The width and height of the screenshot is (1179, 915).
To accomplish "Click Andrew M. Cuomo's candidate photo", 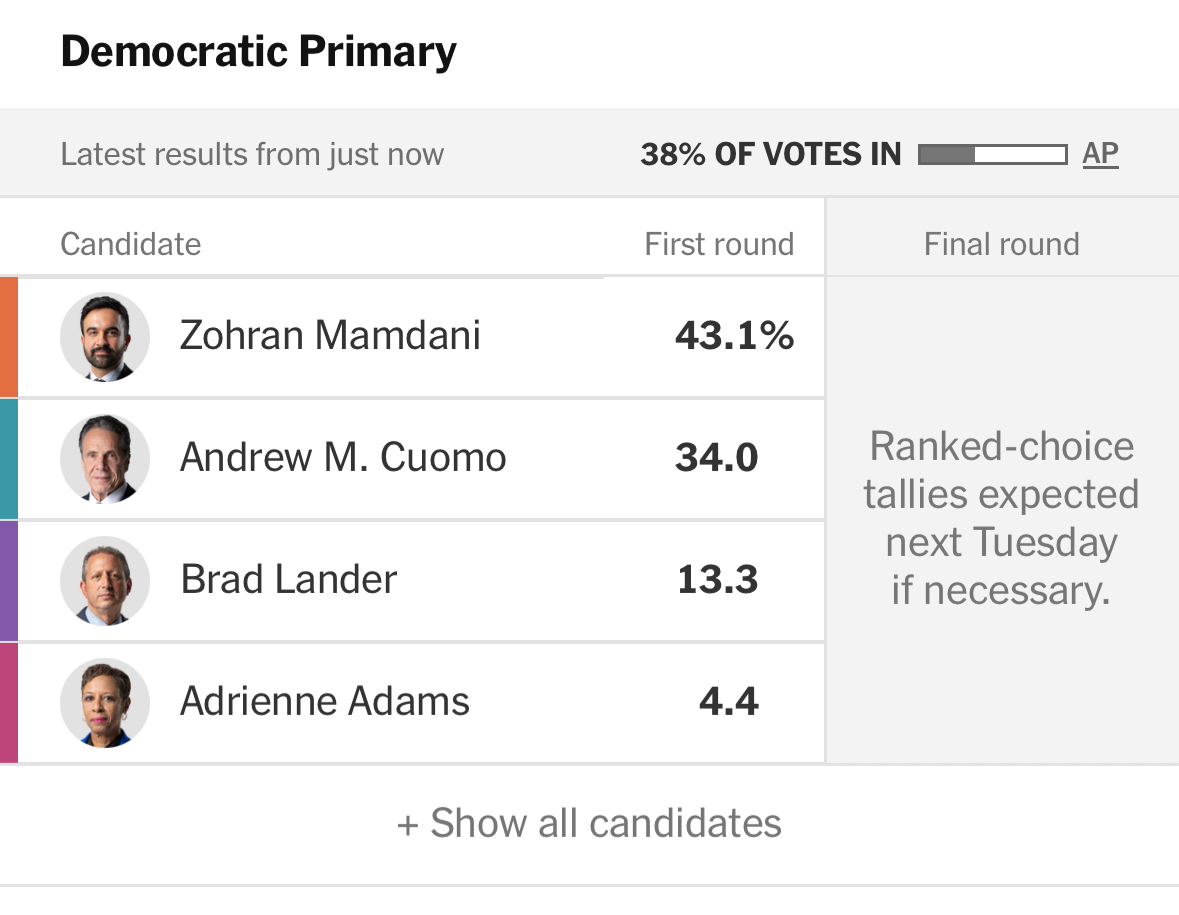I will 105,459.
